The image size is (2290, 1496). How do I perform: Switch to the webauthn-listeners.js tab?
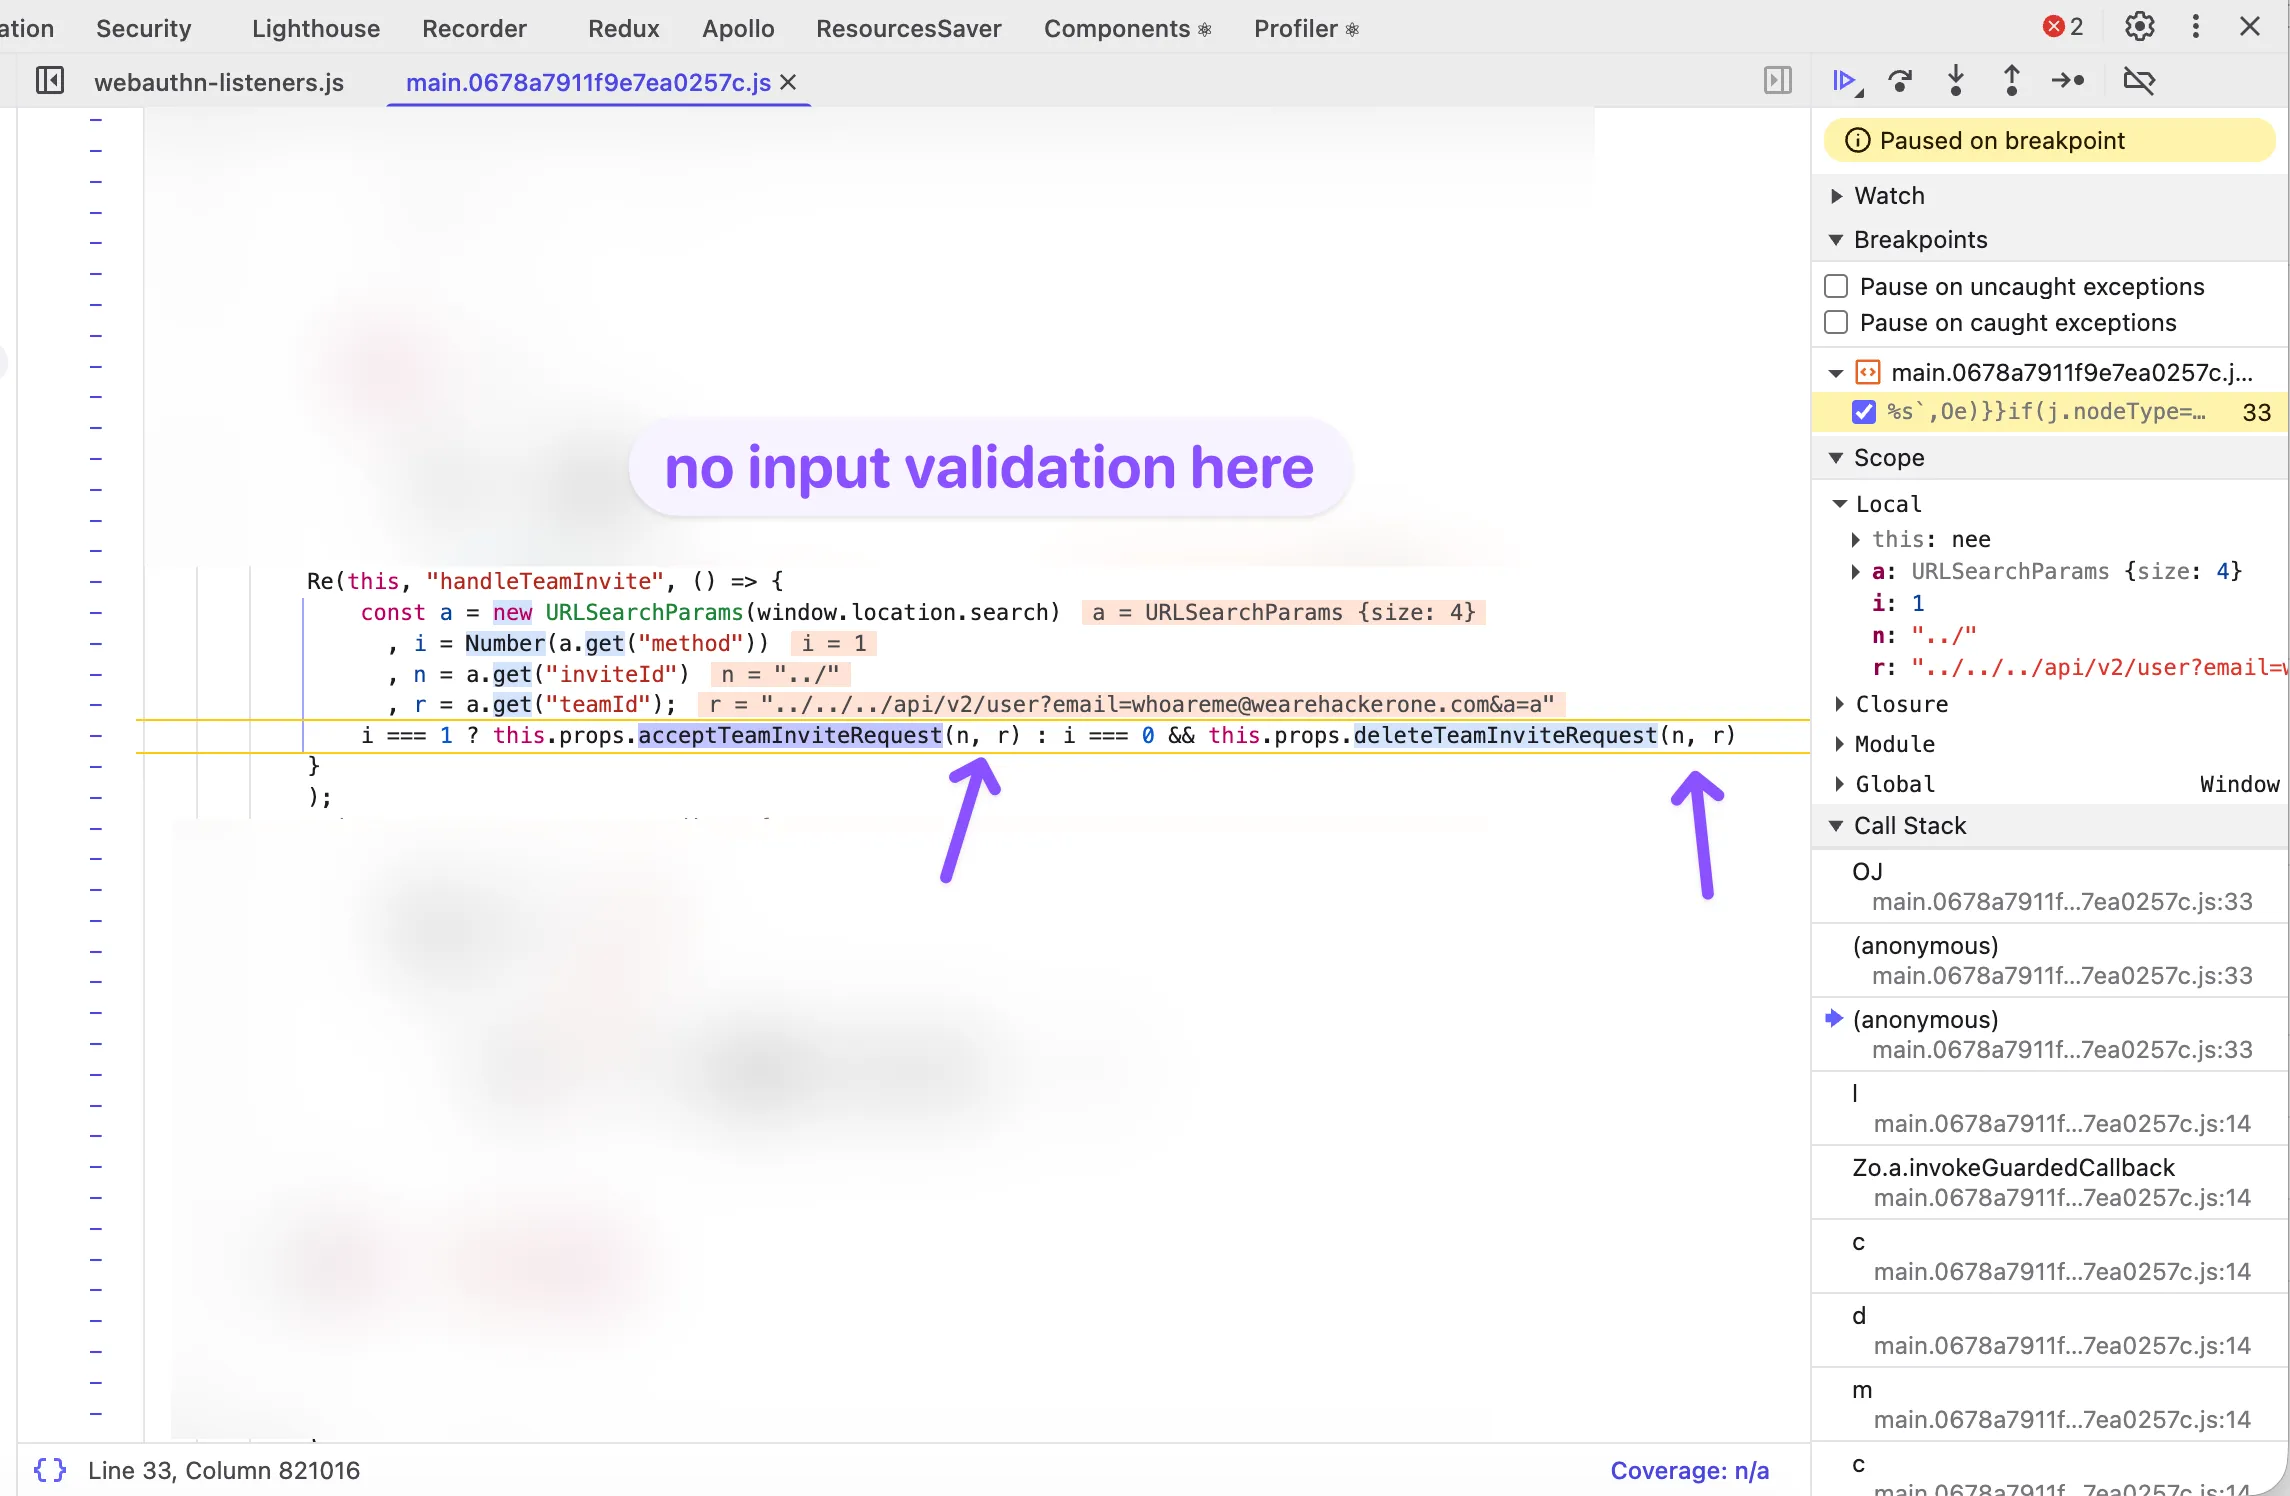tap(219, 82)
